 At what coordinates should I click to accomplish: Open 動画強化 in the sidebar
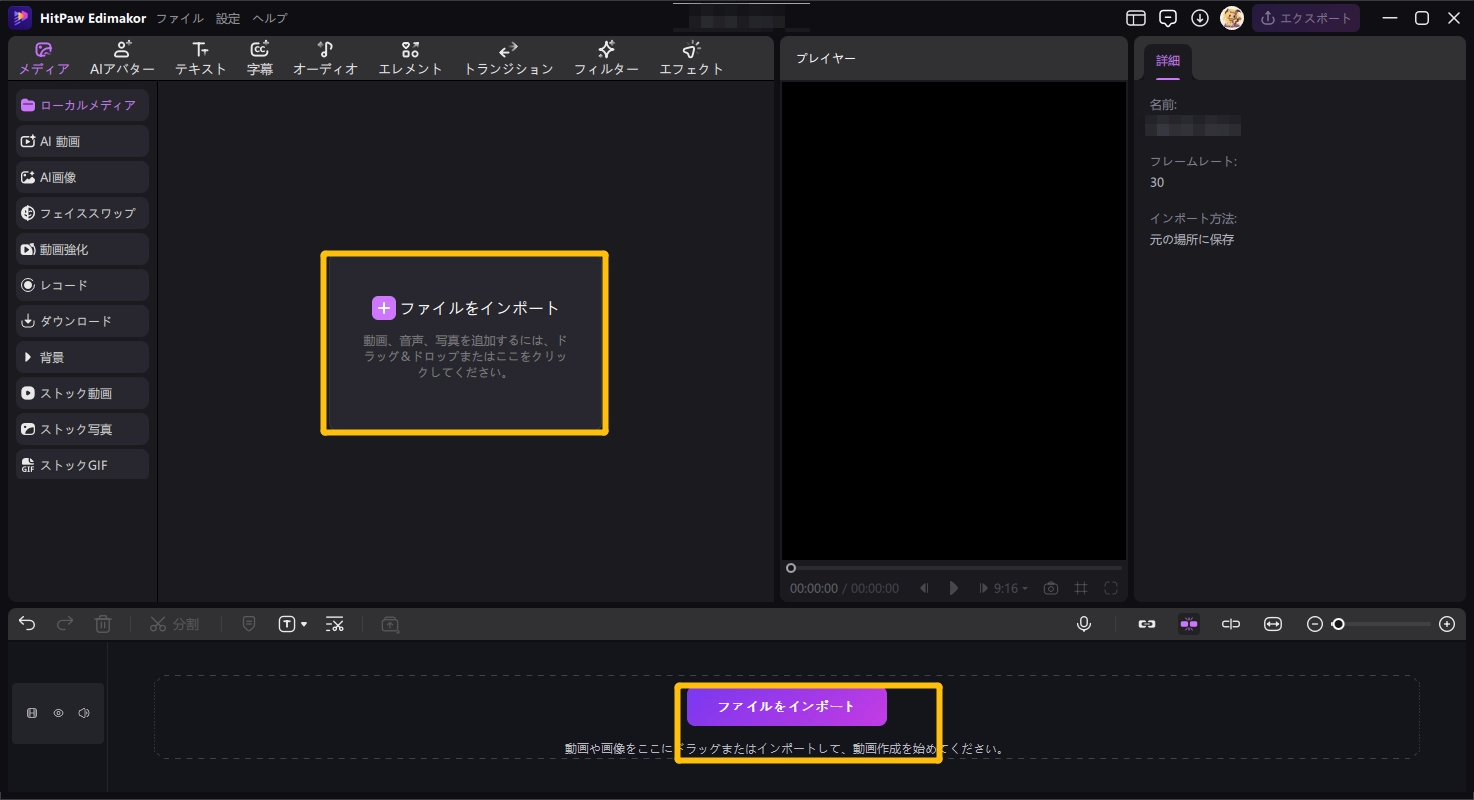tap(83, 249)
